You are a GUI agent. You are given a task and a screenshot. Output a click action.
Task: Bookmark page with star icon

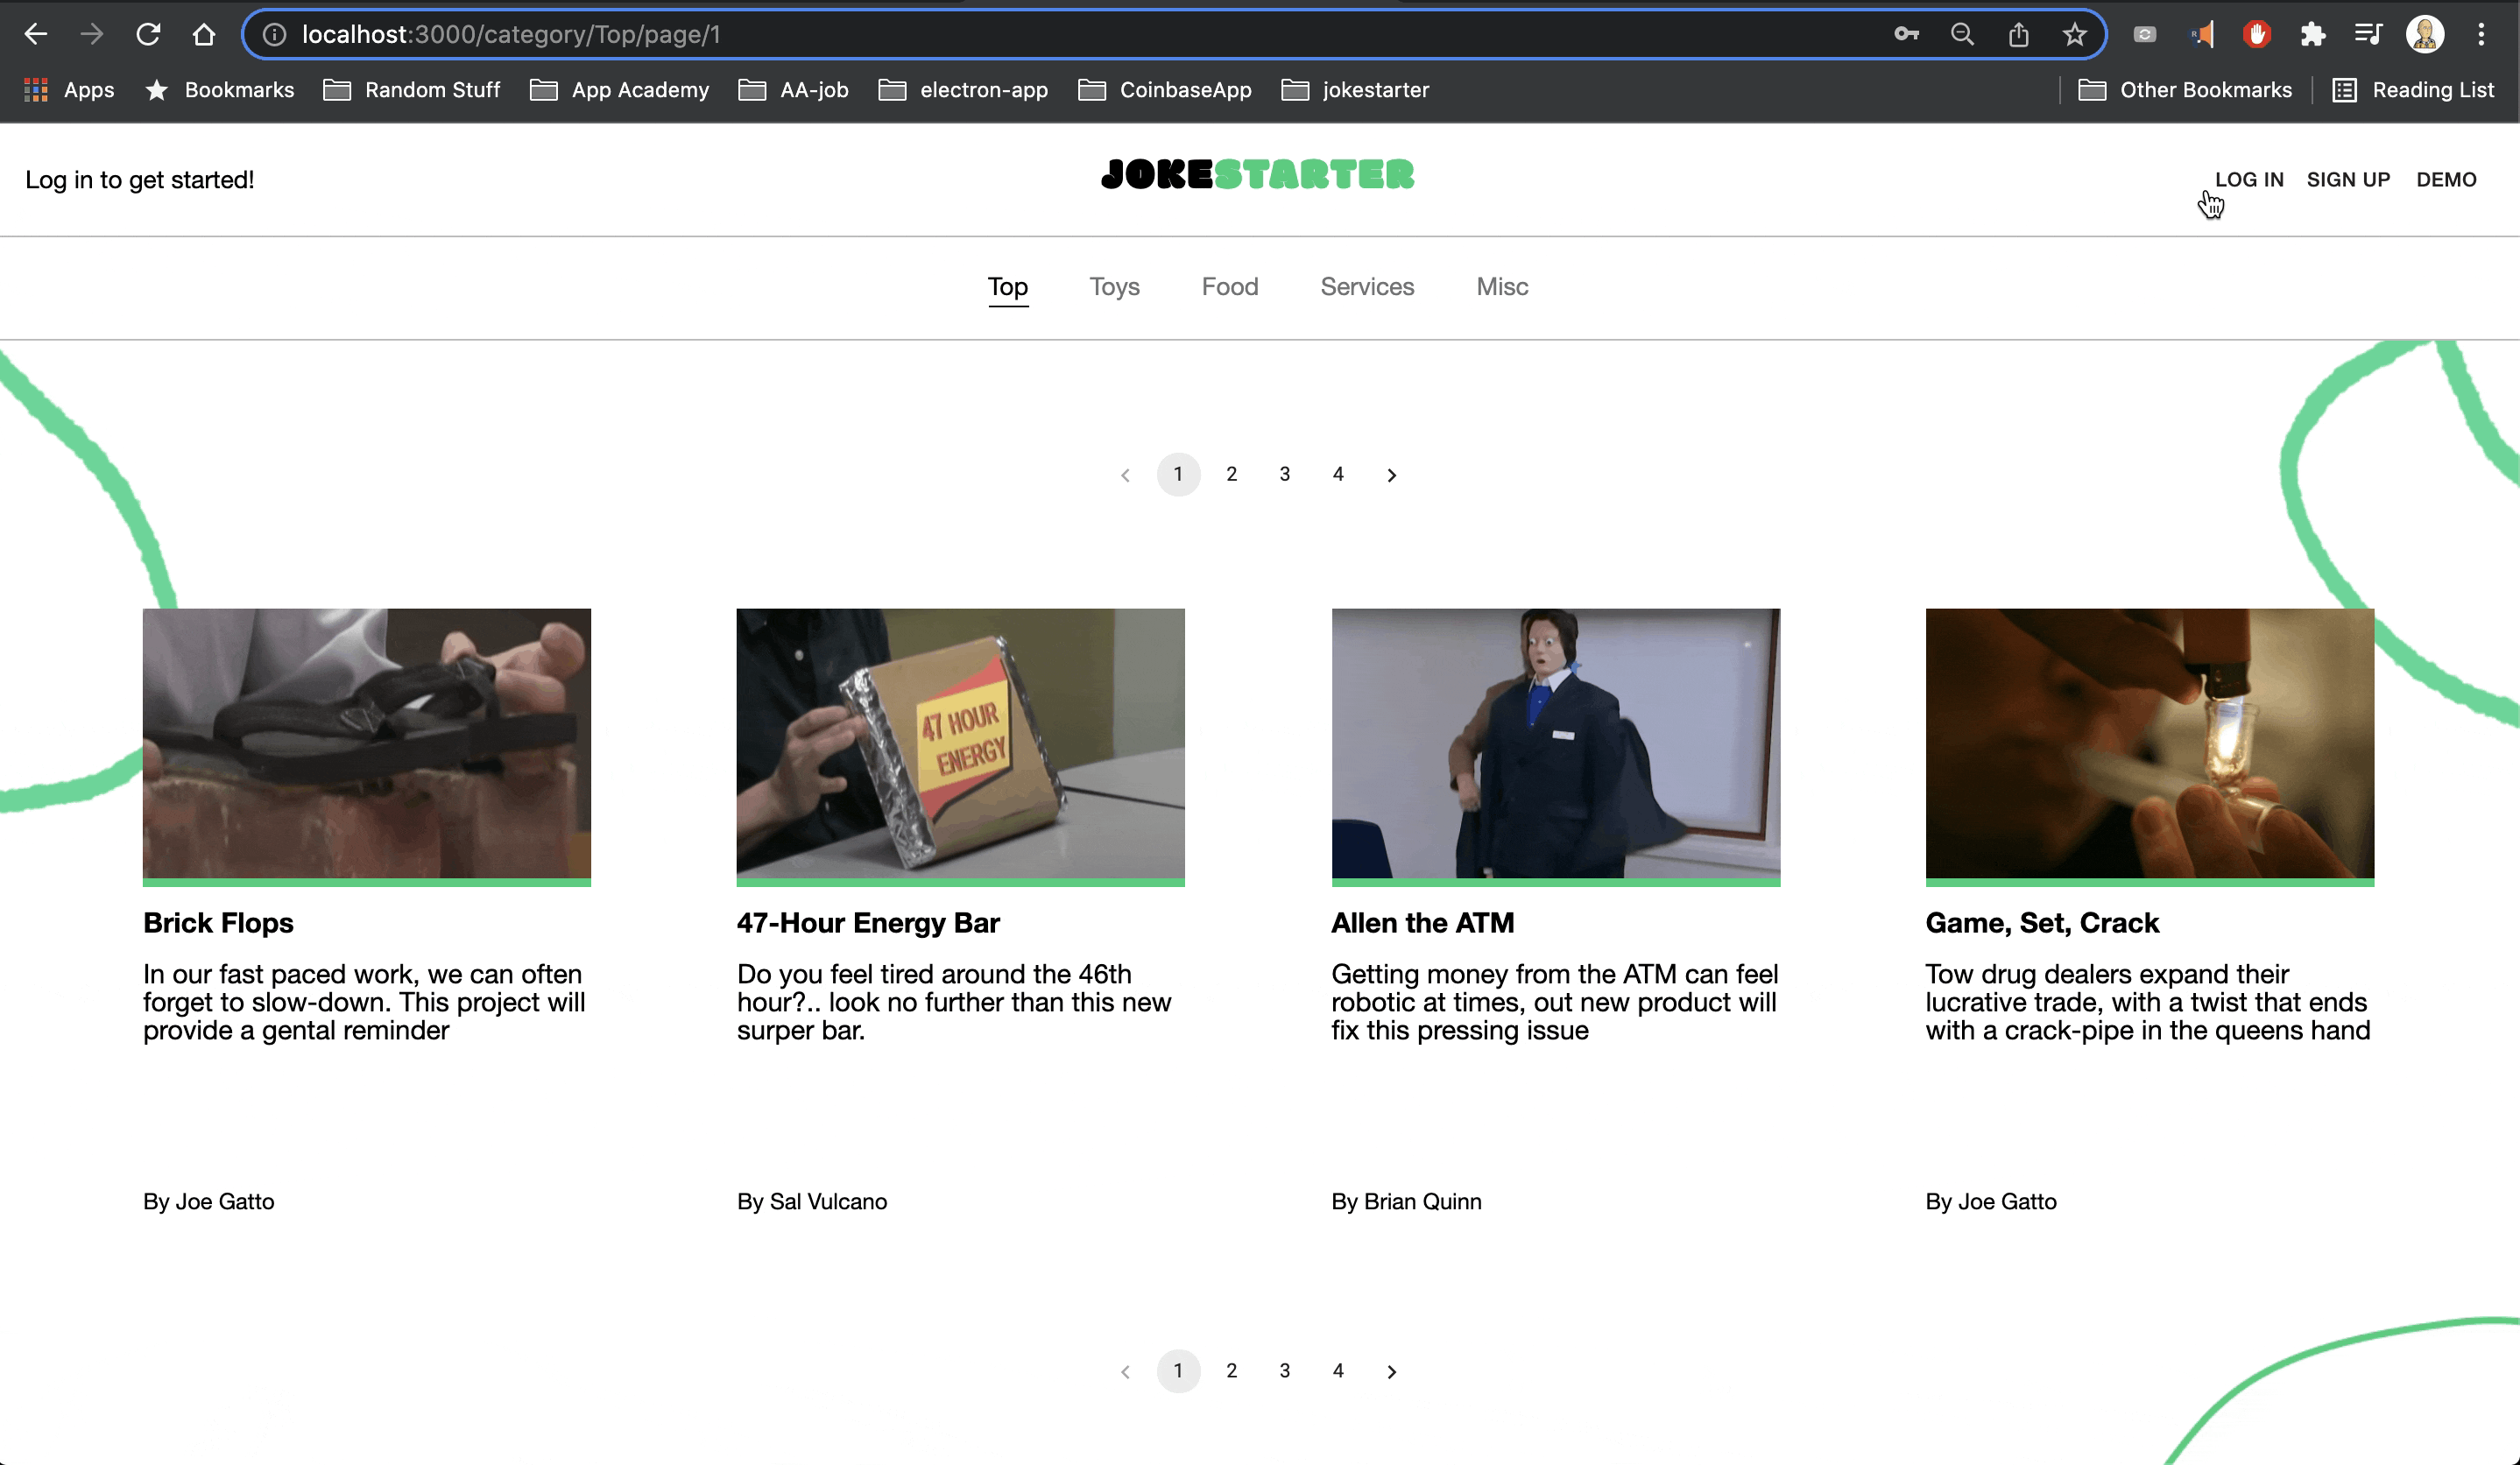point(2074,35)
